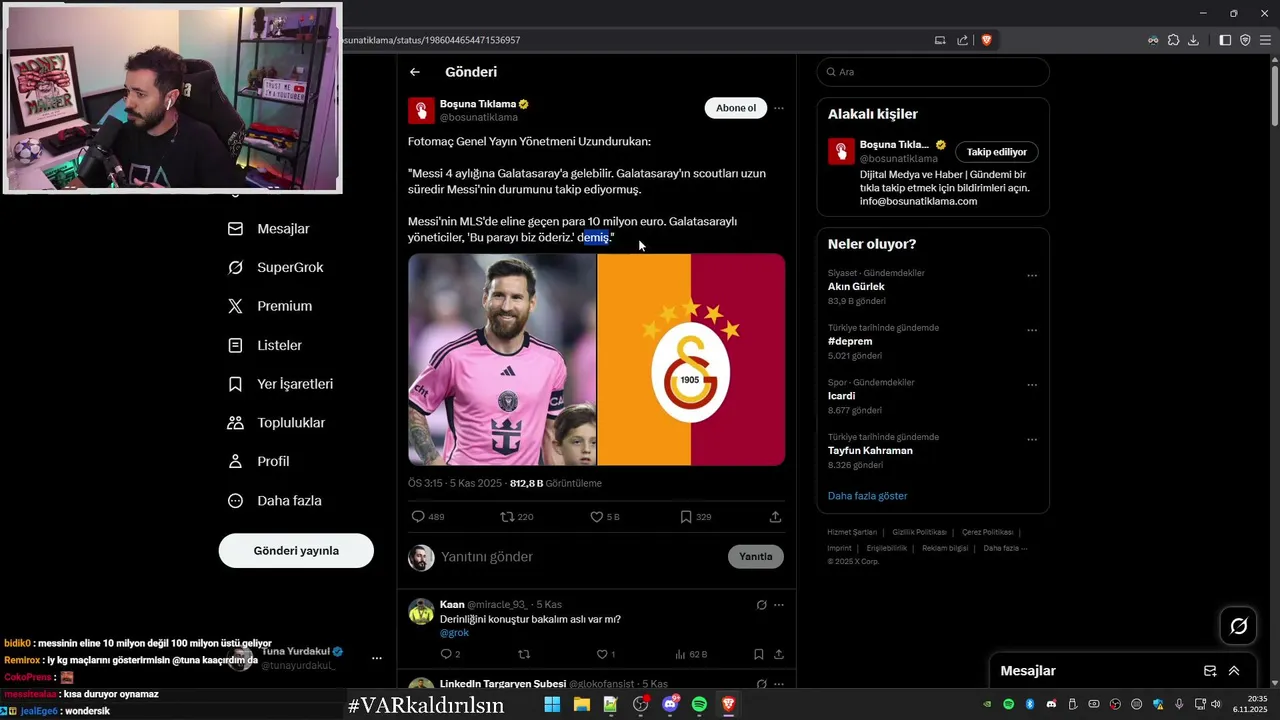This screenshot has width=1280, height=720.
Task: Open the Hizmet Şartları footer link
Action: point(851,532)
